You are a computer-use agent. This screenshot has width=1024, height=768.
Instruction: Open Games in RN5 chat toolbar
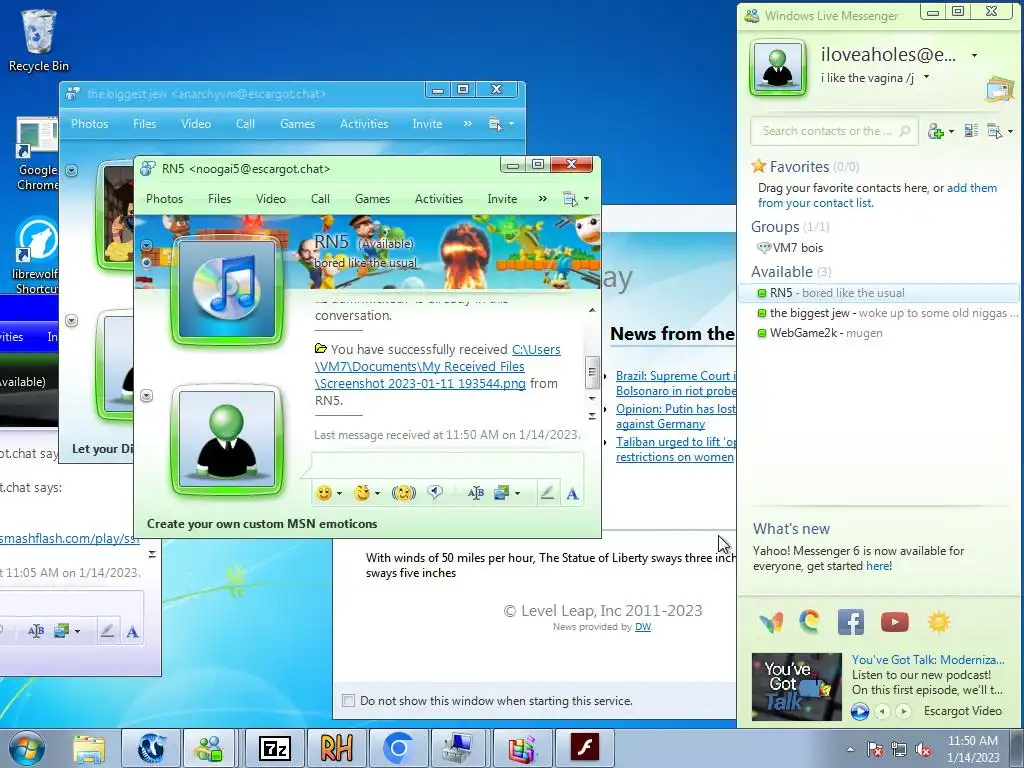(x=372, y=199)
